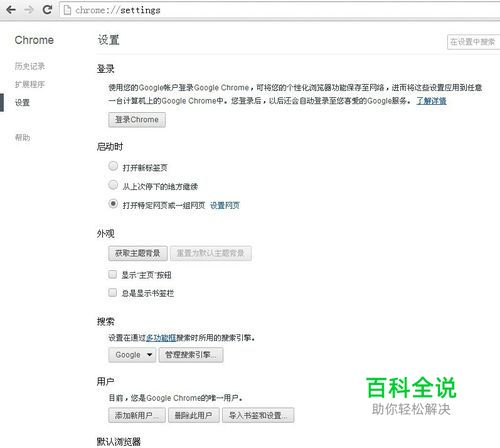Select 设置 in the sidebar
This screenshot has width=500, height=448.
[22, 102]
